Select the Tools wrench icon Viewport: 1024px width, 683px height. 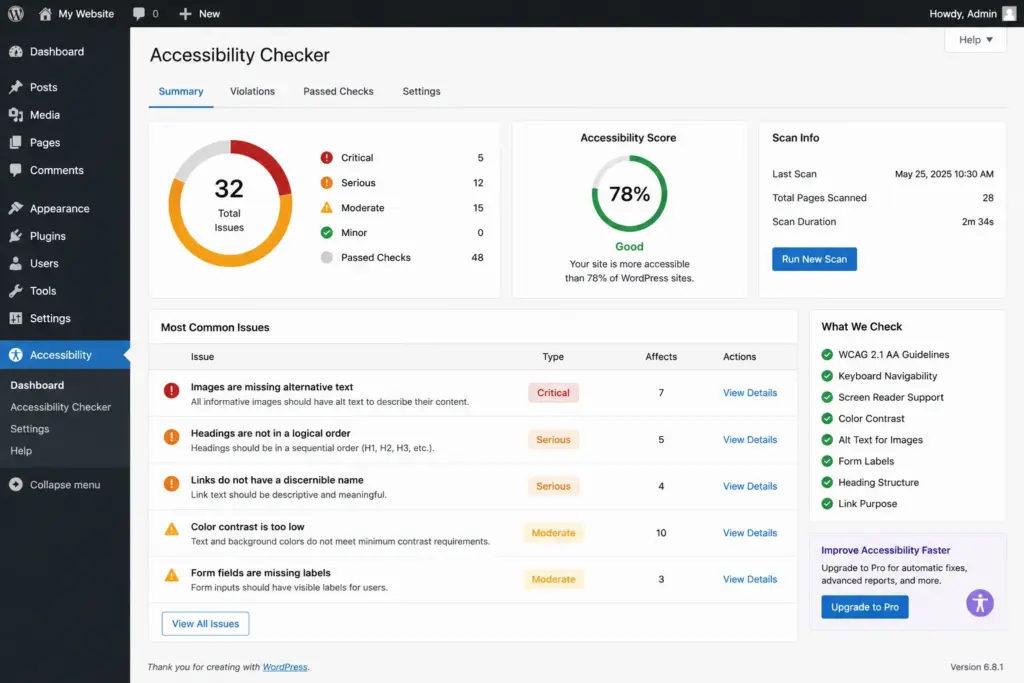pyautogui.click(x=16, y=291)
